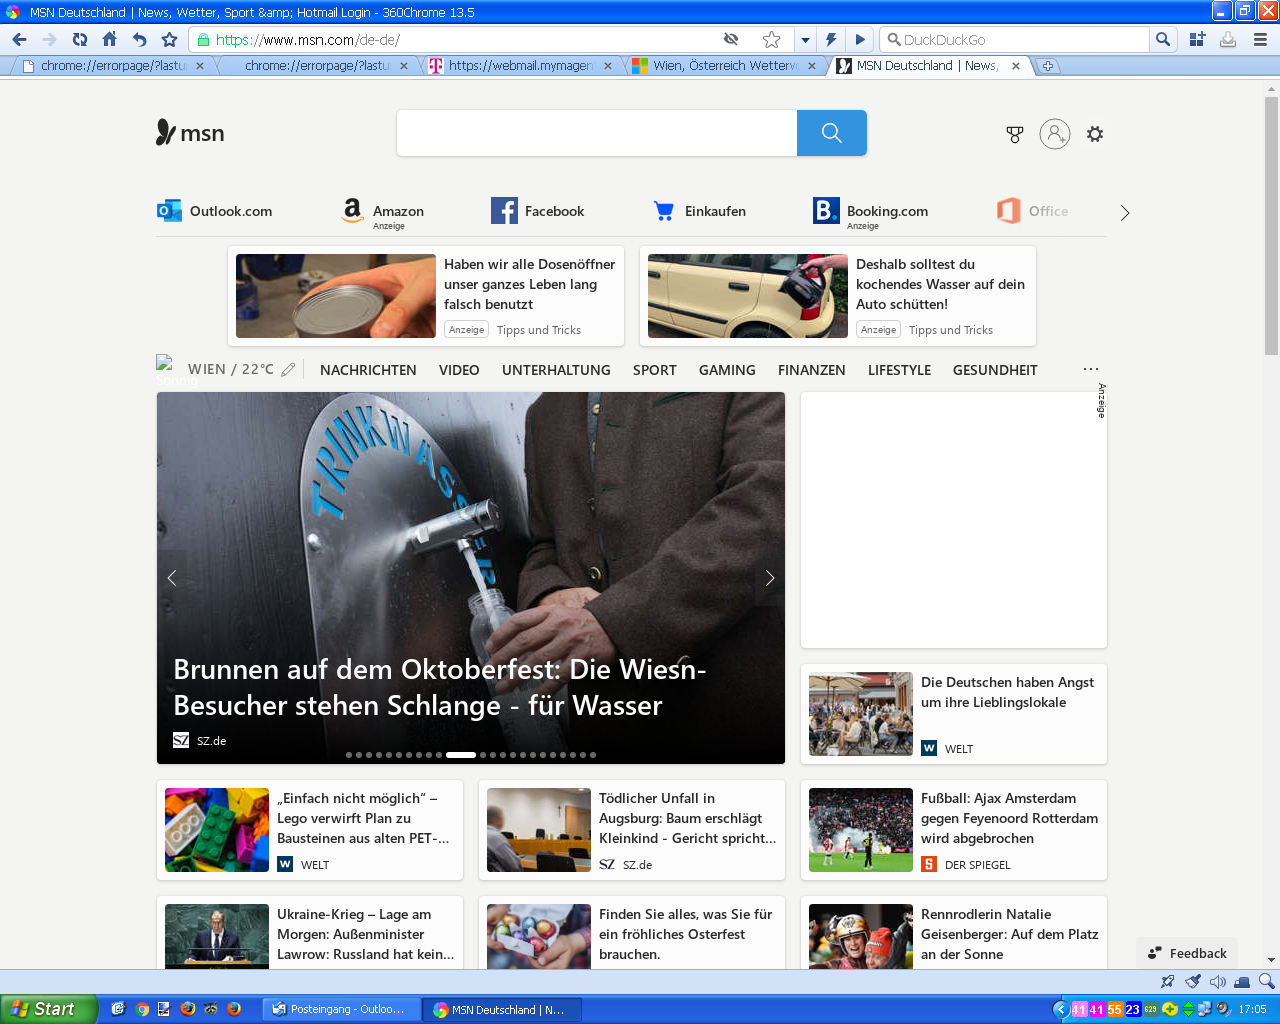
Task: Click the msn logo
Action: click(190, 133)
